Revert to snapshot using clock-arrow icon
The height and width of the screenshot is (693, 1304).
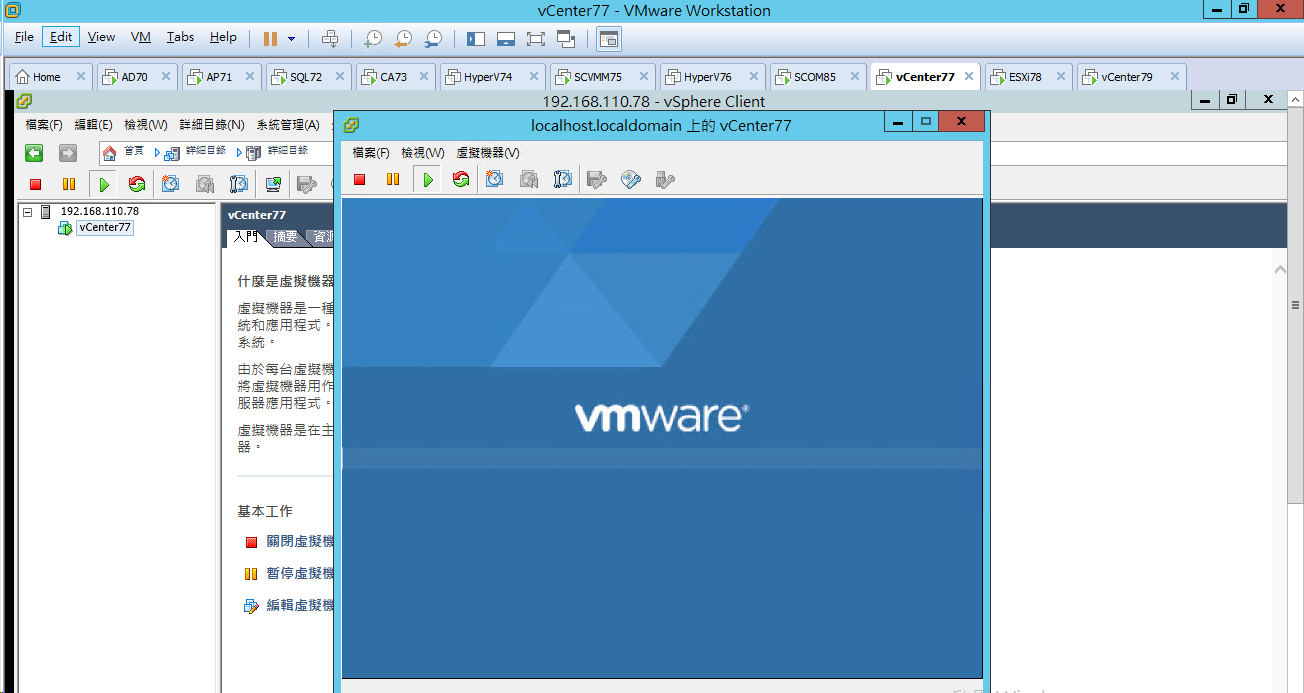click(403, 38)
